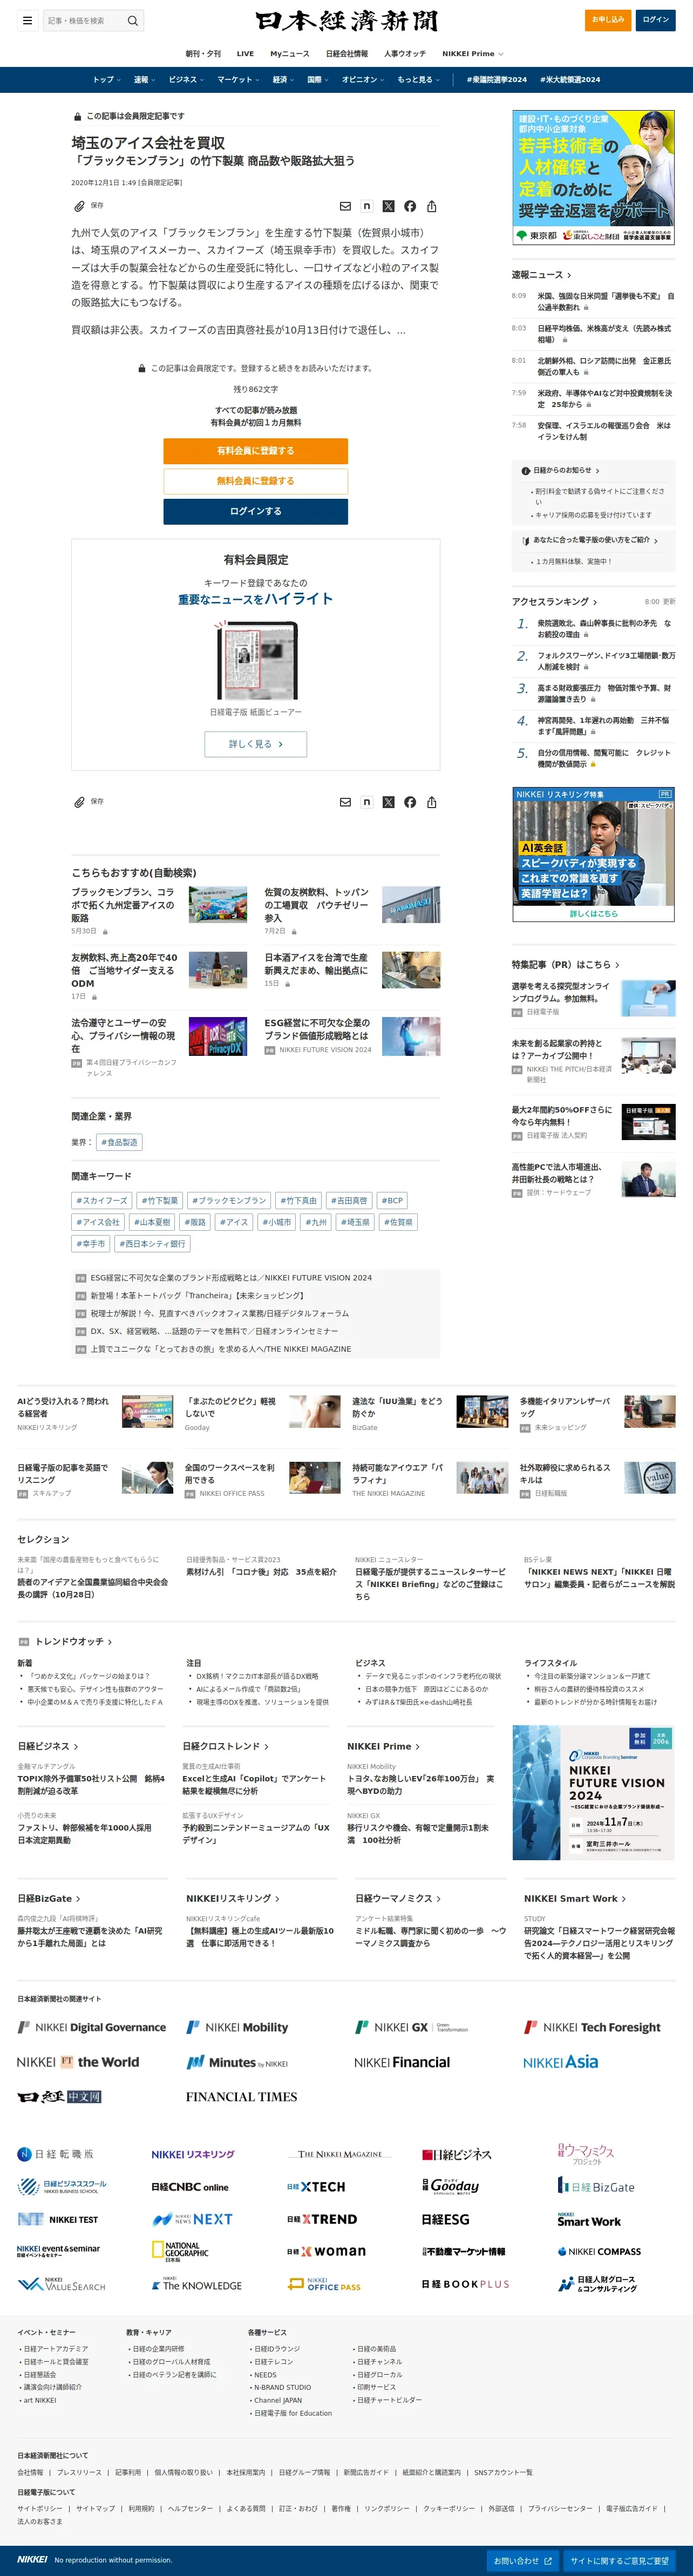Open the #米大統領選2024 tag link
This screenshot has height=2576, width=693.
[x=571, y=80]
